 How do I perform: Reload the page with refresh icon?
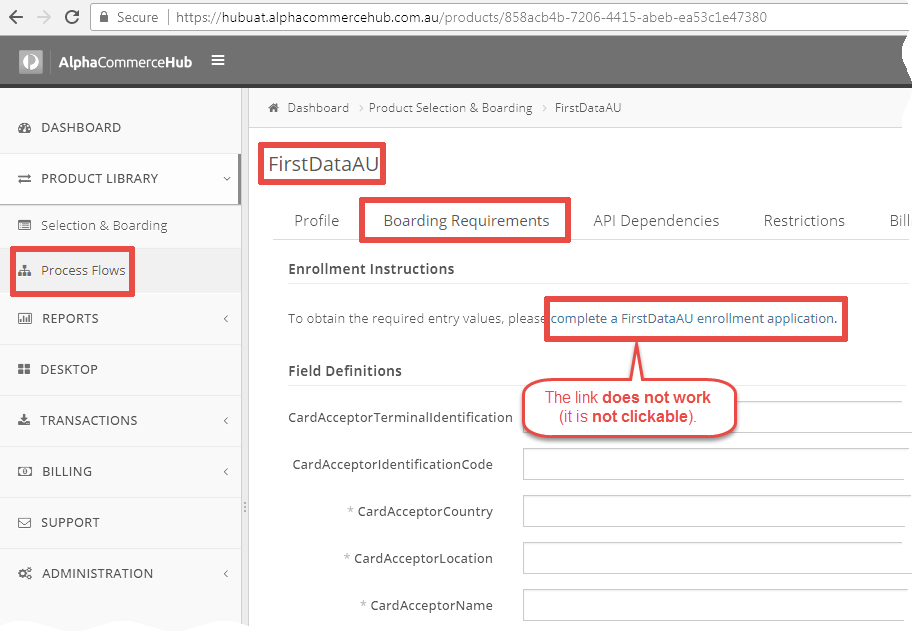[x=72, y=17]
